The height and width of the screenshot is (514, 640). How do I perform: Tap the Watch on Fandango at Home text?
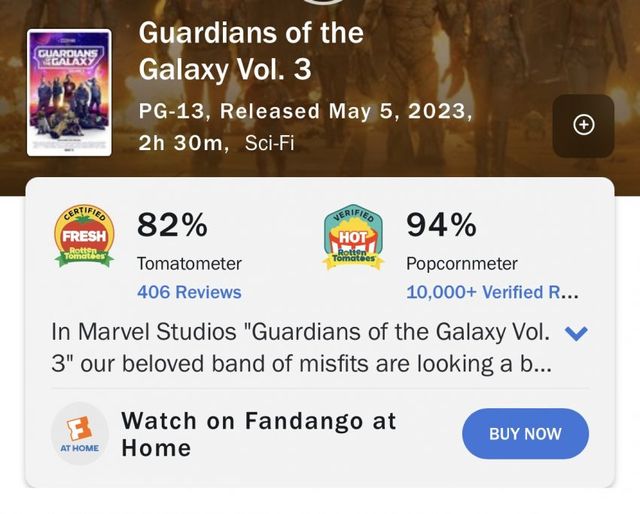tap(258, 434)
